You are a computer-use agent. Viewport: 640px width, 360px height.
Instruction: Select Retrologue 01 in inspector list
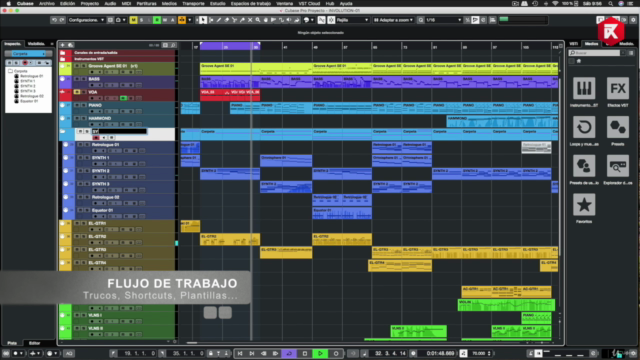pos(32,76)
